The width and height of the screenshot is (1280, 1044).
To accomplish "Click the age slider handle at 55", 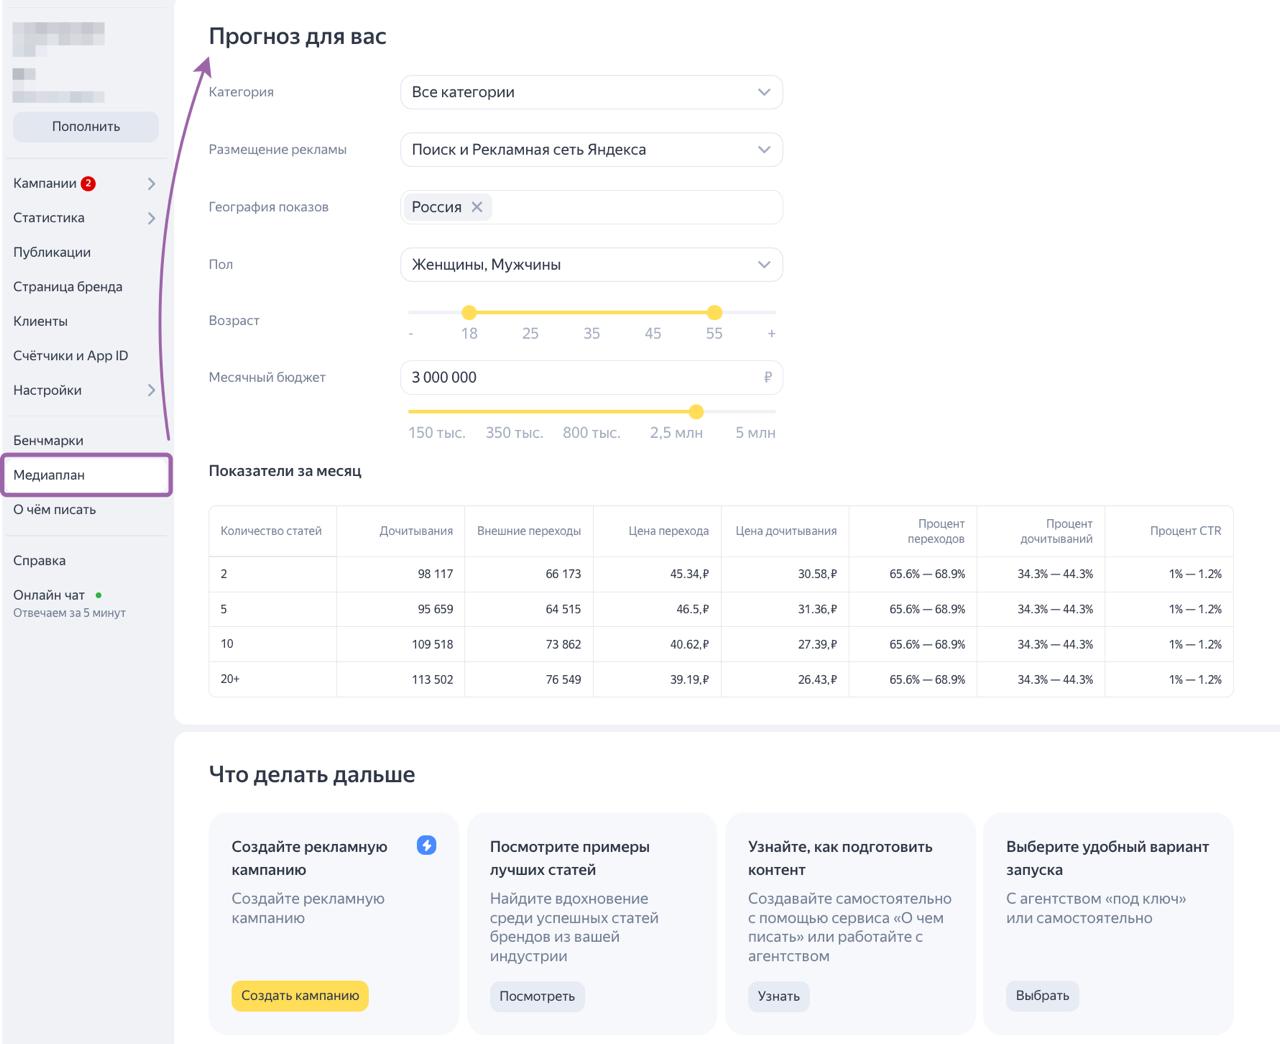I will (714, 313).
